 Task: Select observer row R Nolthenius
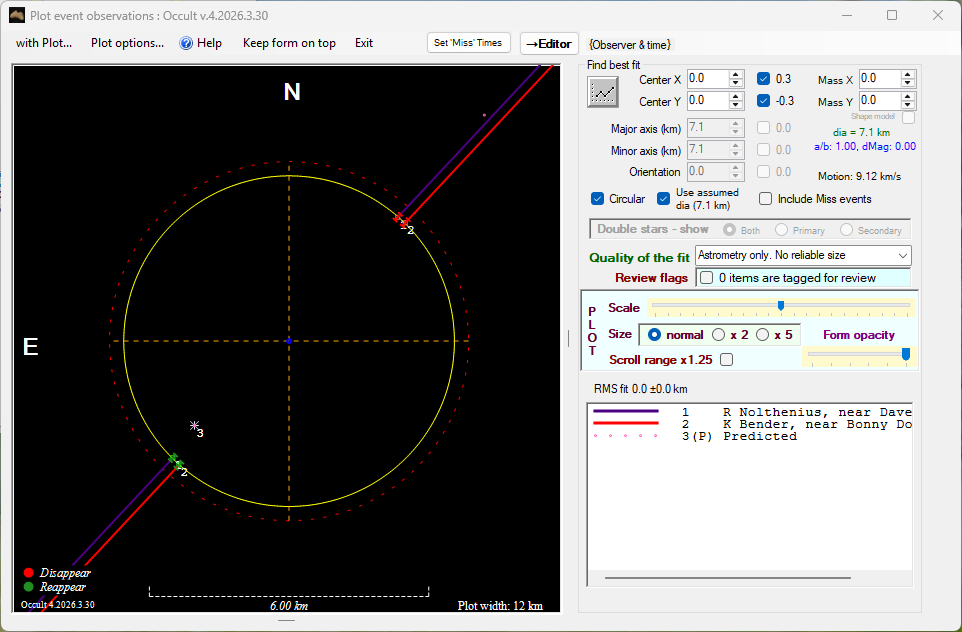(x=752, y=412)
